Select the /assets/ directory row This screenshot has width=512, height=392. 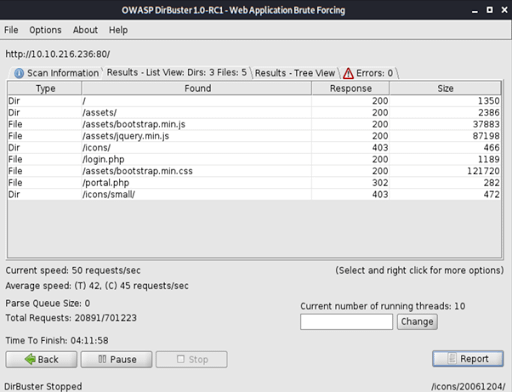(x=254, y=113)
